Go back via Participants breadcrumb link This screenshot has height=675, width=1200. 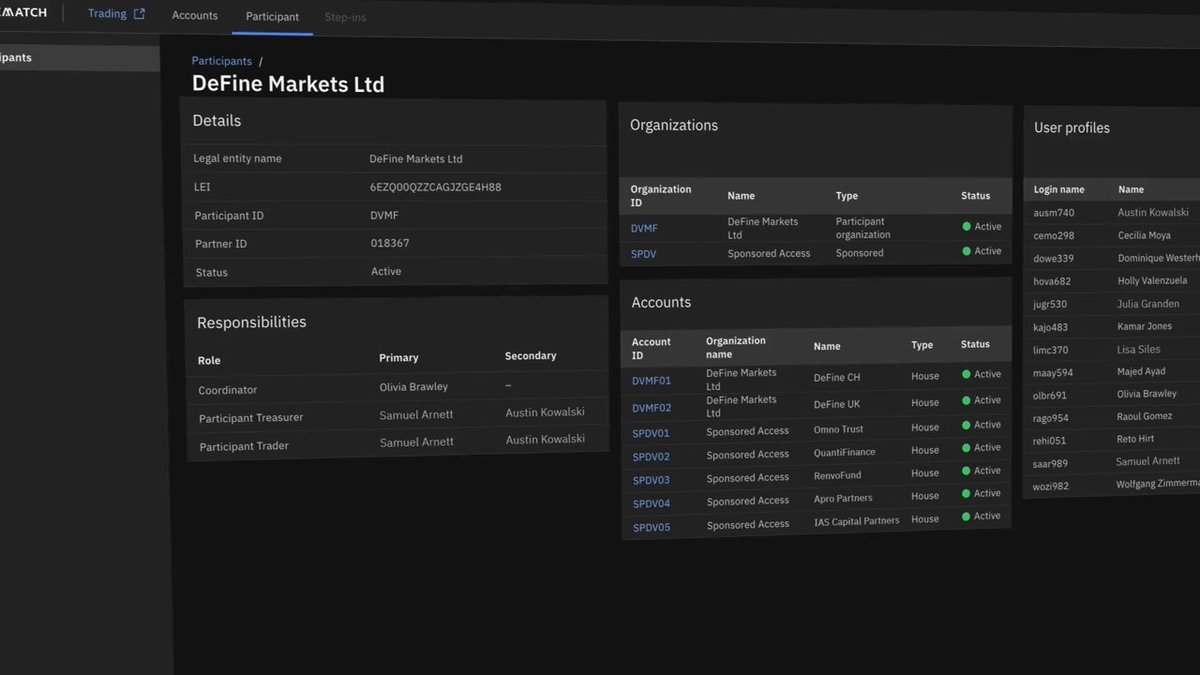pos(222,61)
